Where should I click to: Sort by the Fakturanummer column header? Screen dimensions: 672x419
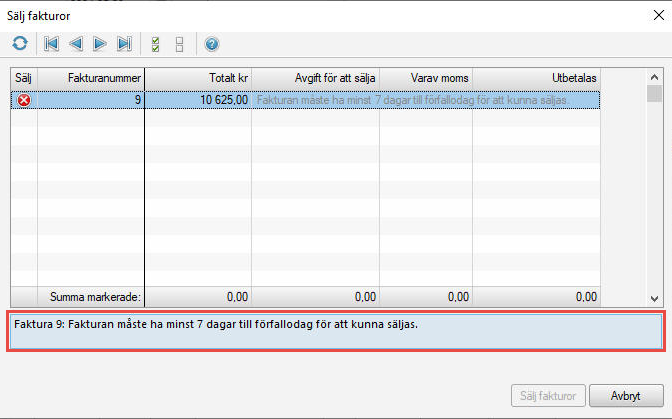click(91, 78)
